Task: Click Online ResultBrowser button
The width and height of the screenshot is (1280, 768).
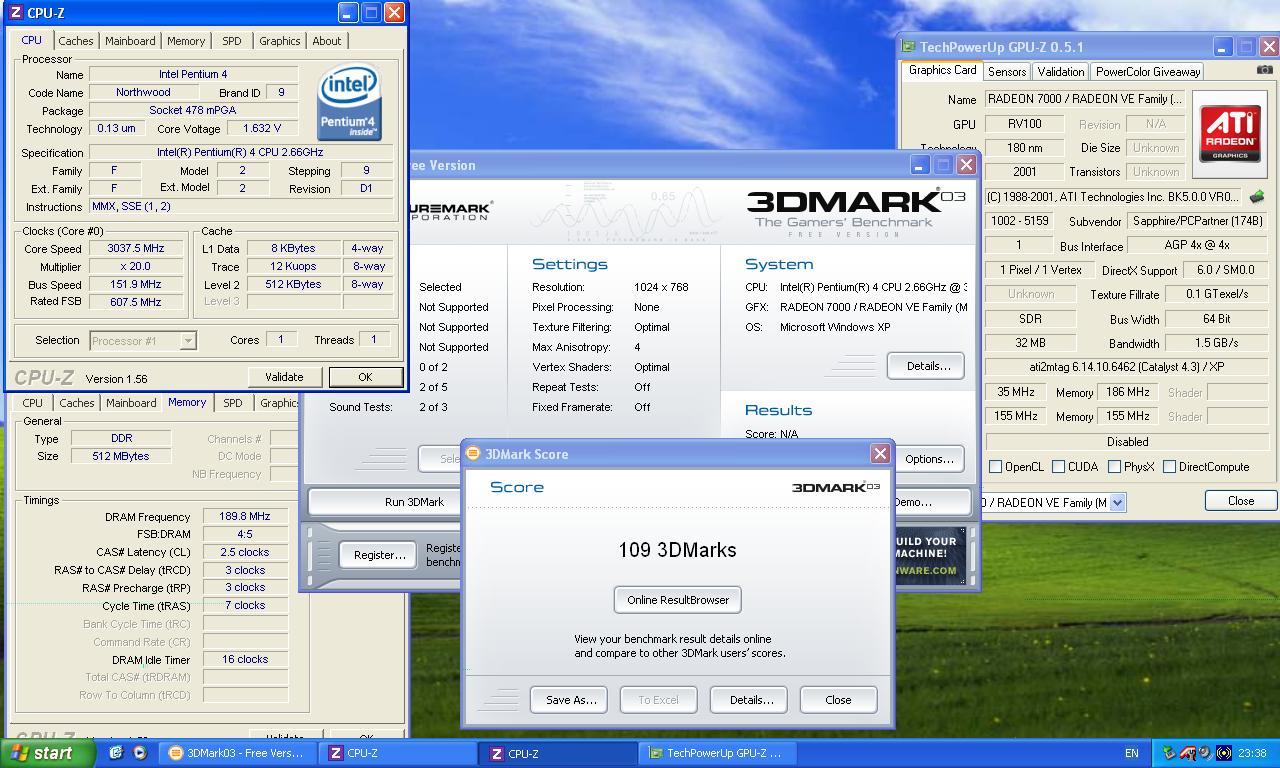Action: (678, 600)
